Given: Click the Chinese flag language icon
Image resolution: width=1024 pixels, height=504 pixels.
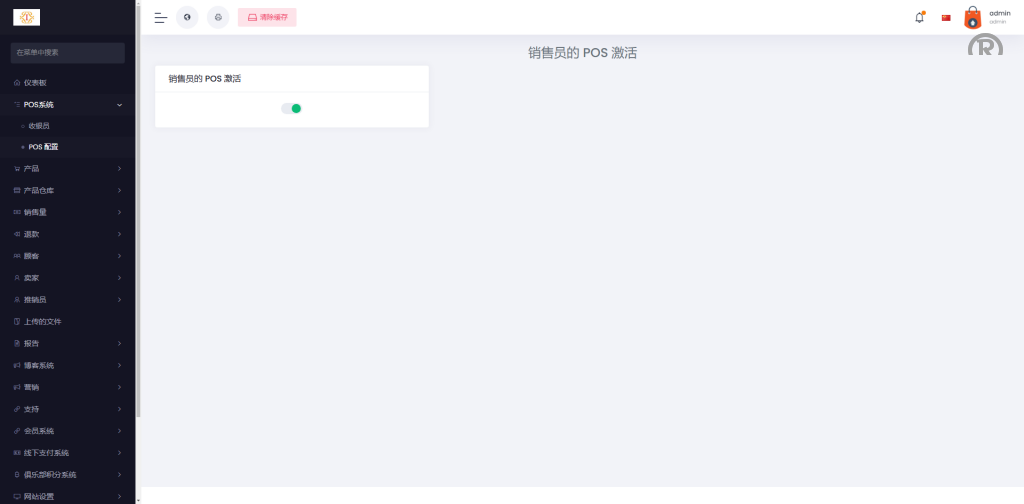Looking at the screenshot, I should [946, 18].
